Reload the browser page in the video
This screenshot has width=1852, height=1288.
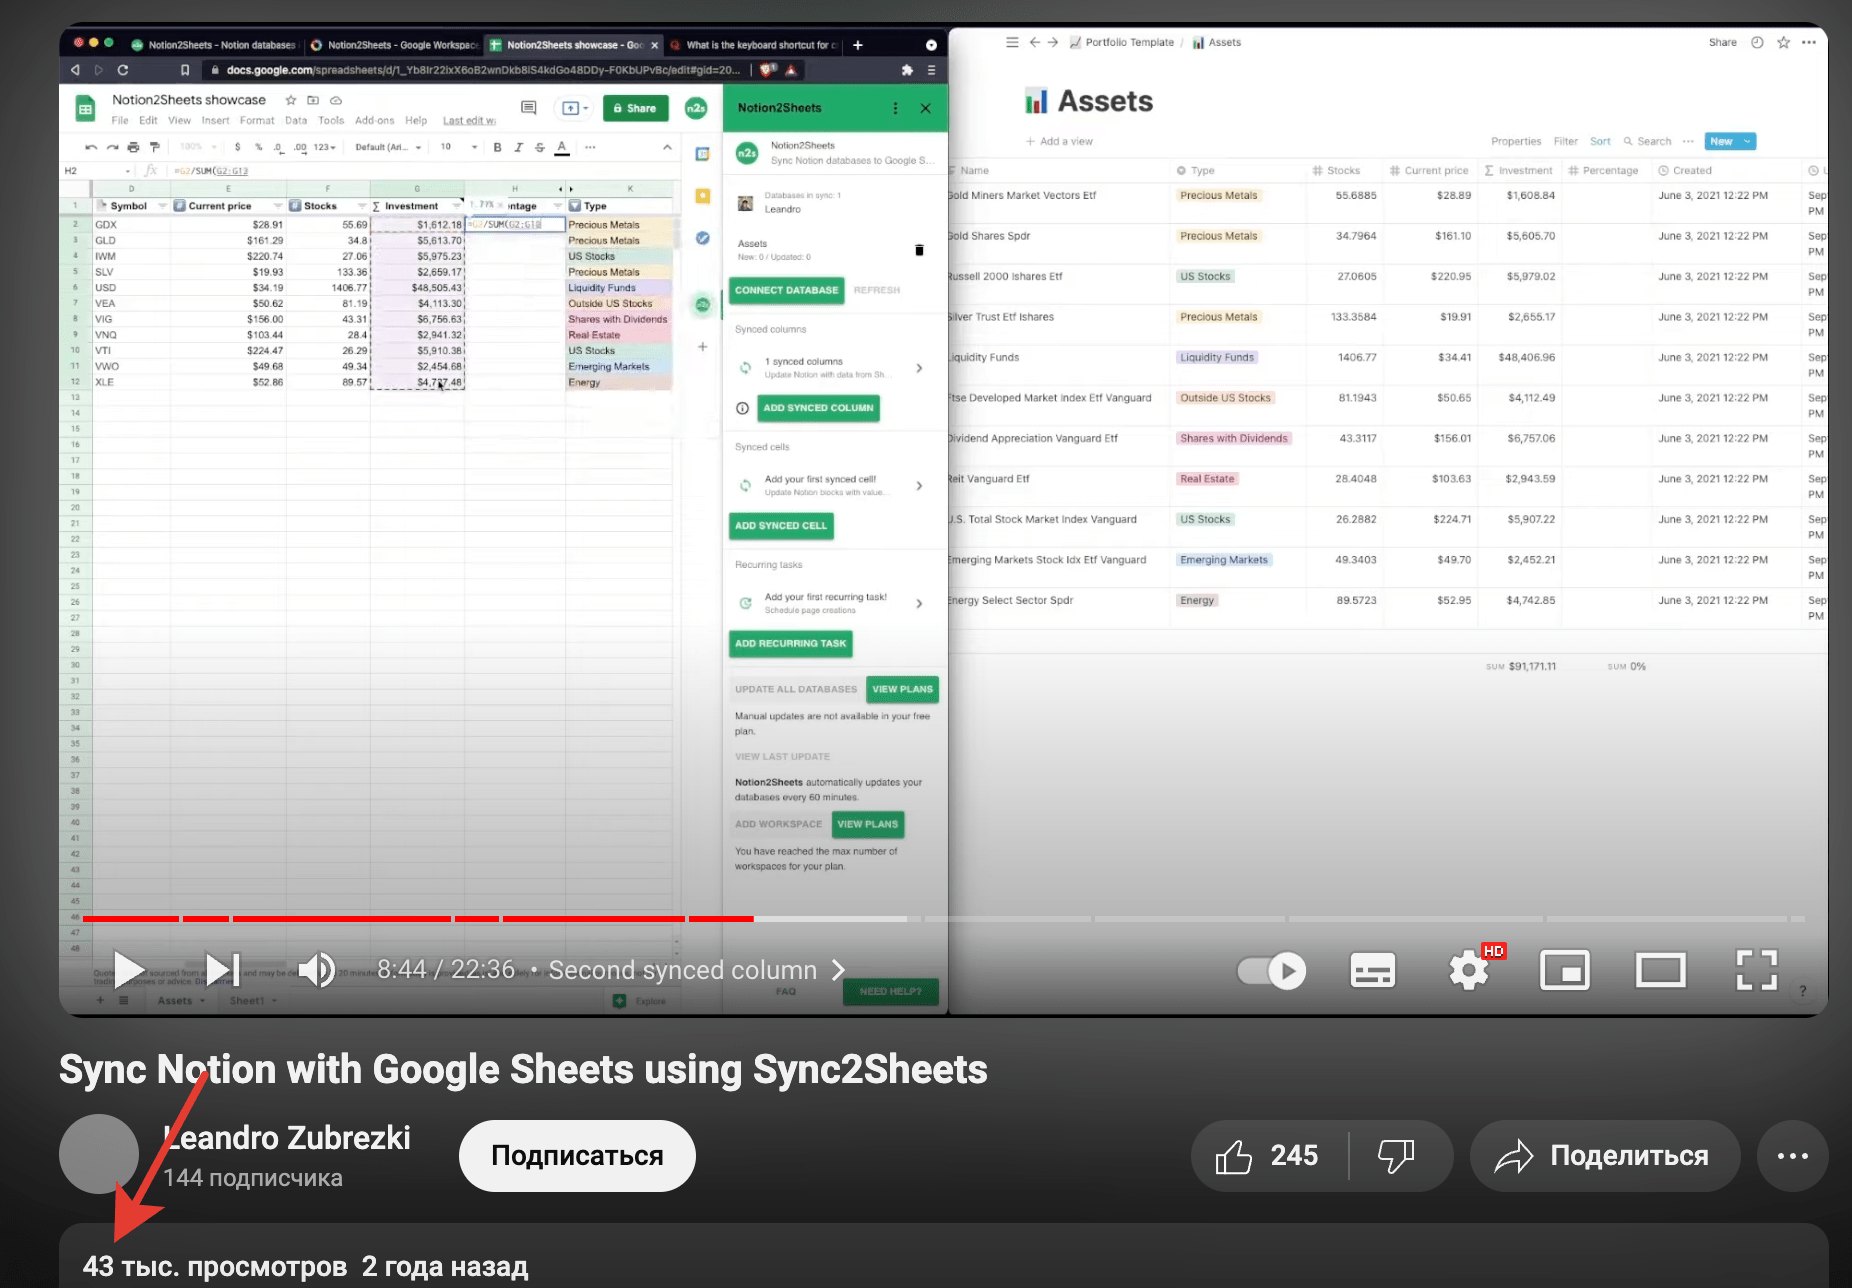[123, 70]
